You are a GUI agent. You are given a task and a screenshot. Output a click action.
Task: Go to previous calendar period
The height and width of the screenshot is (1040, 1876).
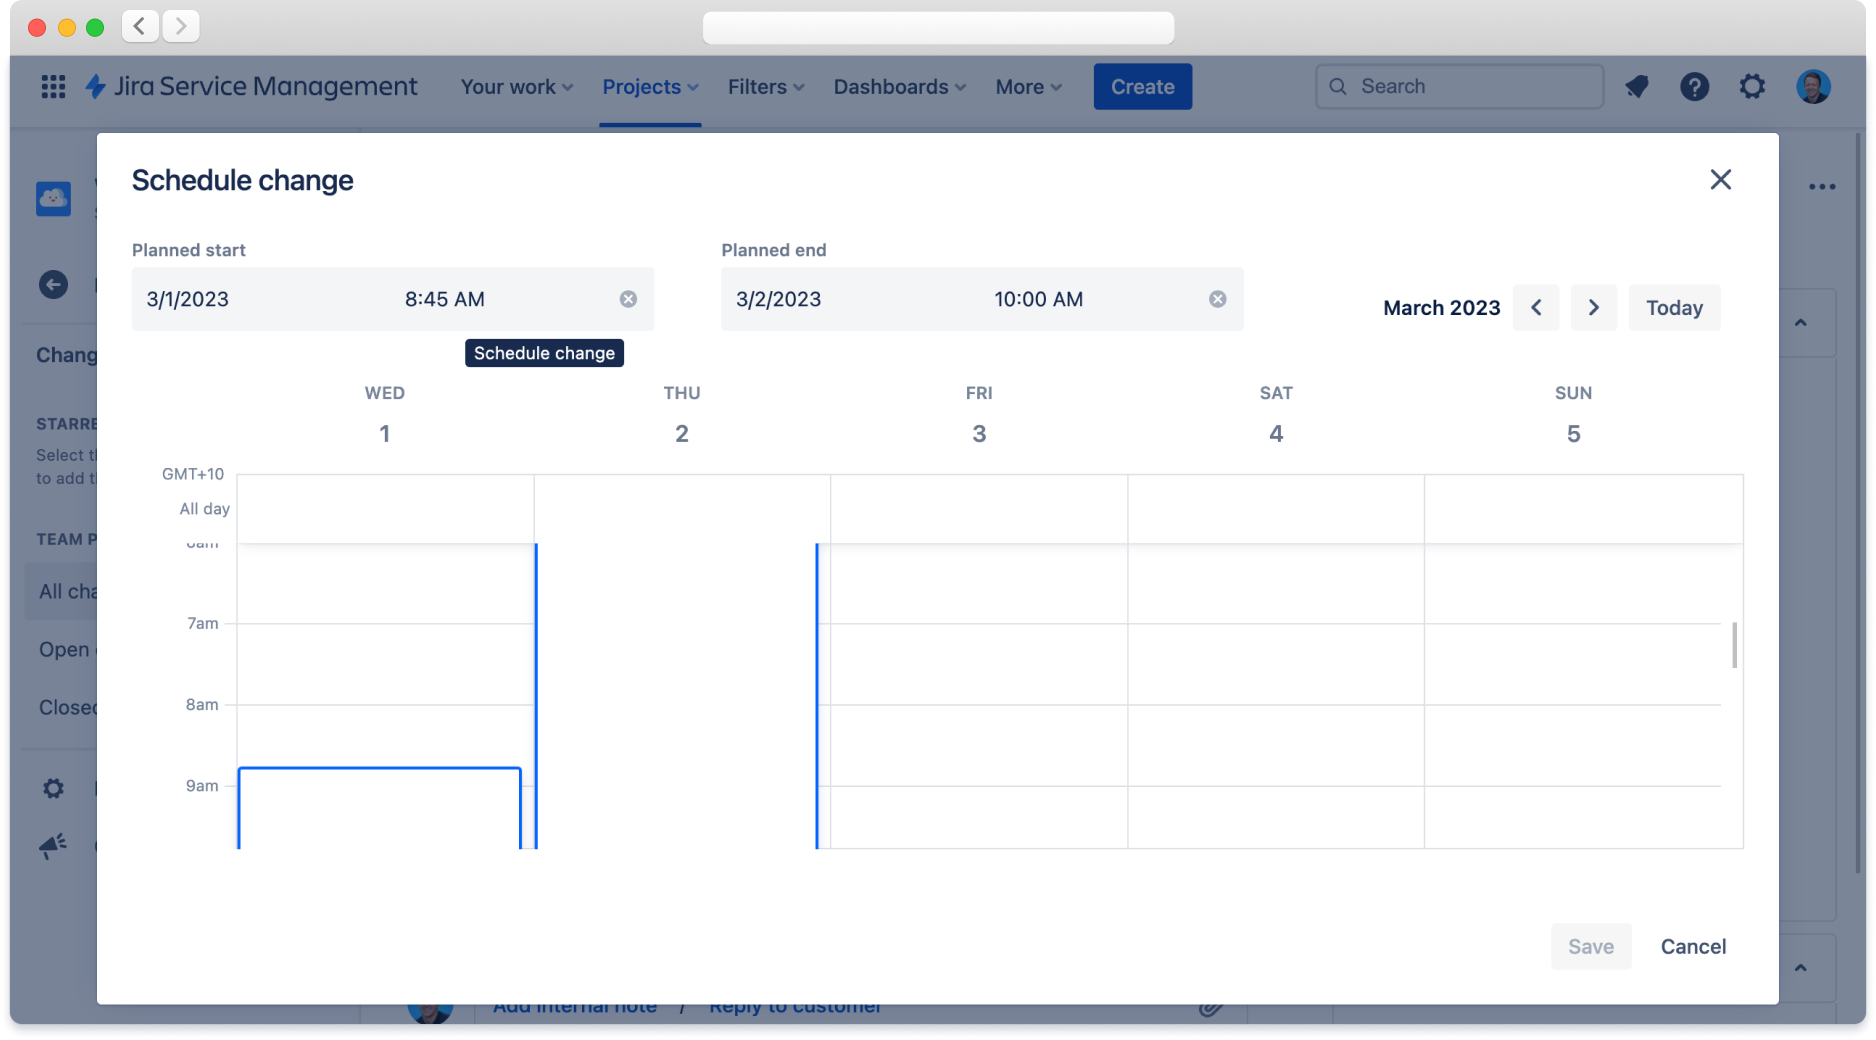tap(1536, 308)
